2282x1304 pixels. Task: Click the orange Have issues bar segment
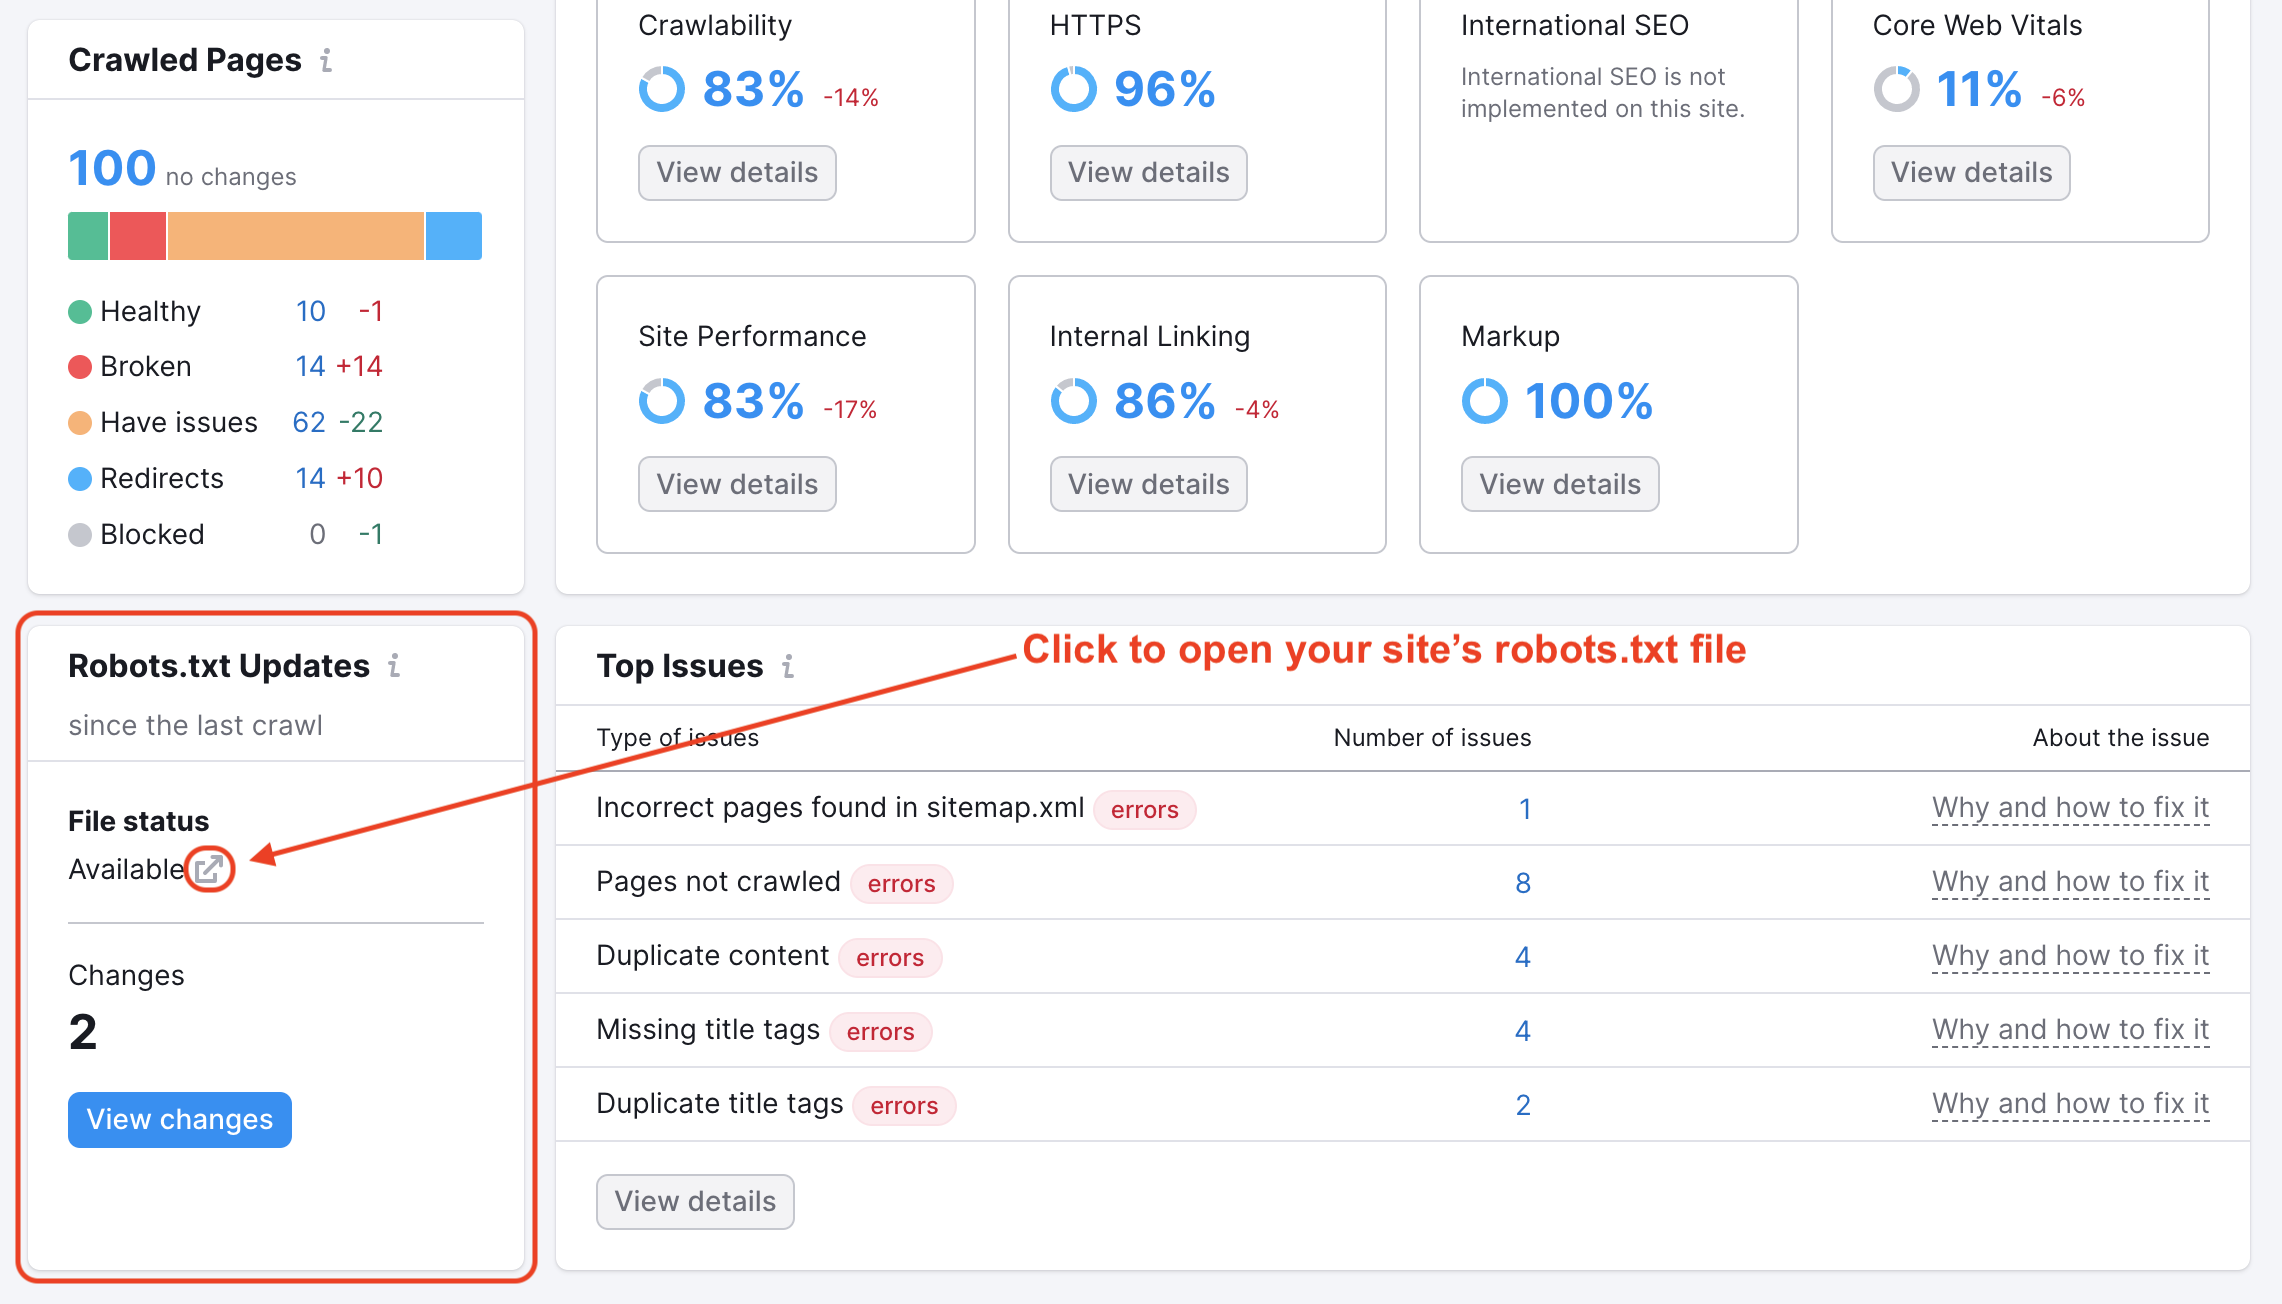pyautogui.click(x=295, y=236)
